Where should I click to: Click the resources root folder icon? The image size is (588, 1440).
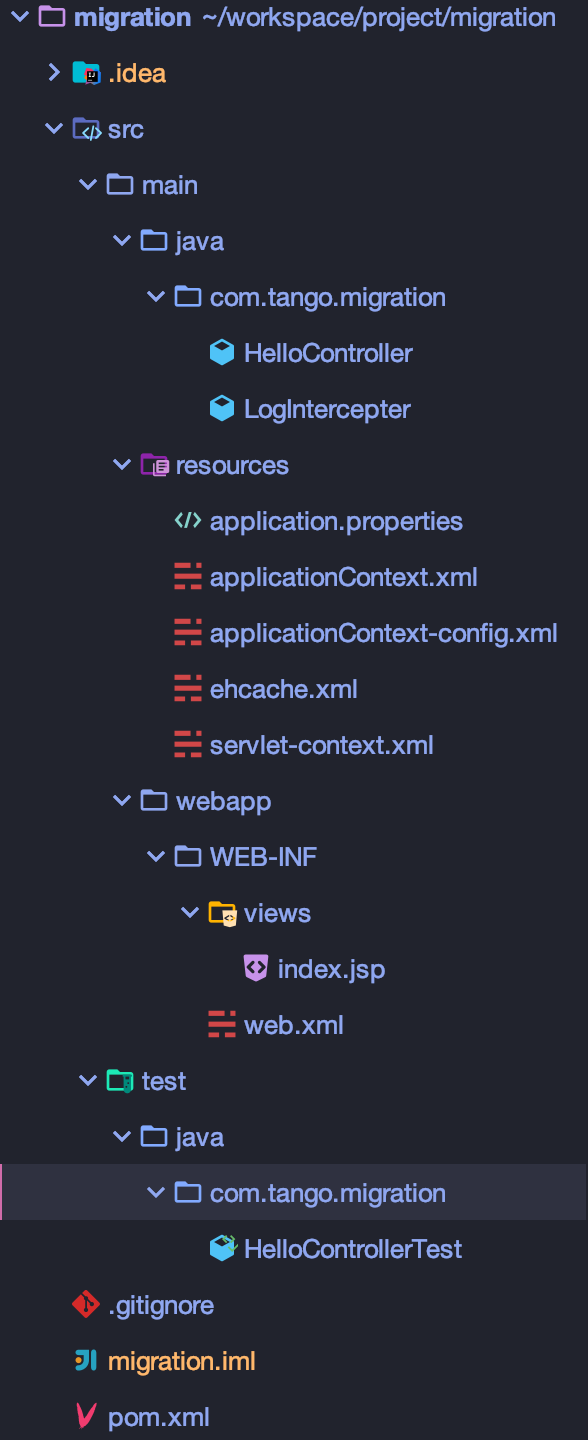155,464
